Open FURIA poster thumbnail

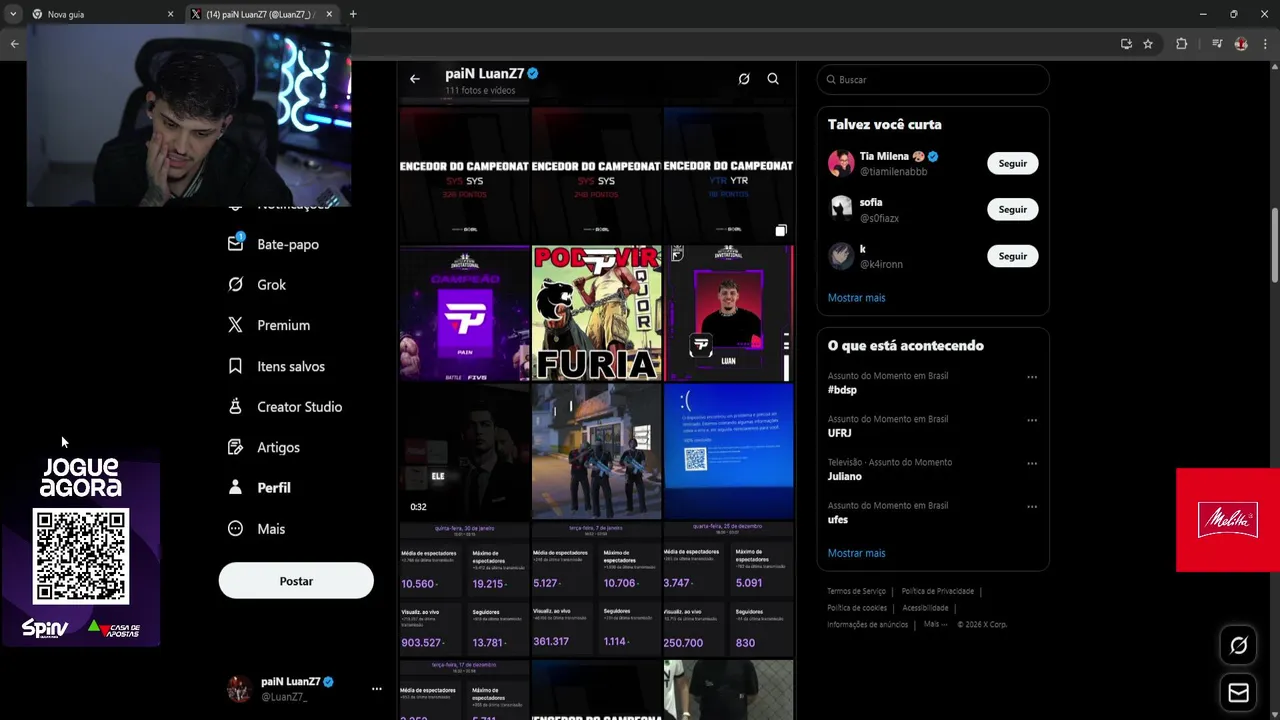click(597, 313)
